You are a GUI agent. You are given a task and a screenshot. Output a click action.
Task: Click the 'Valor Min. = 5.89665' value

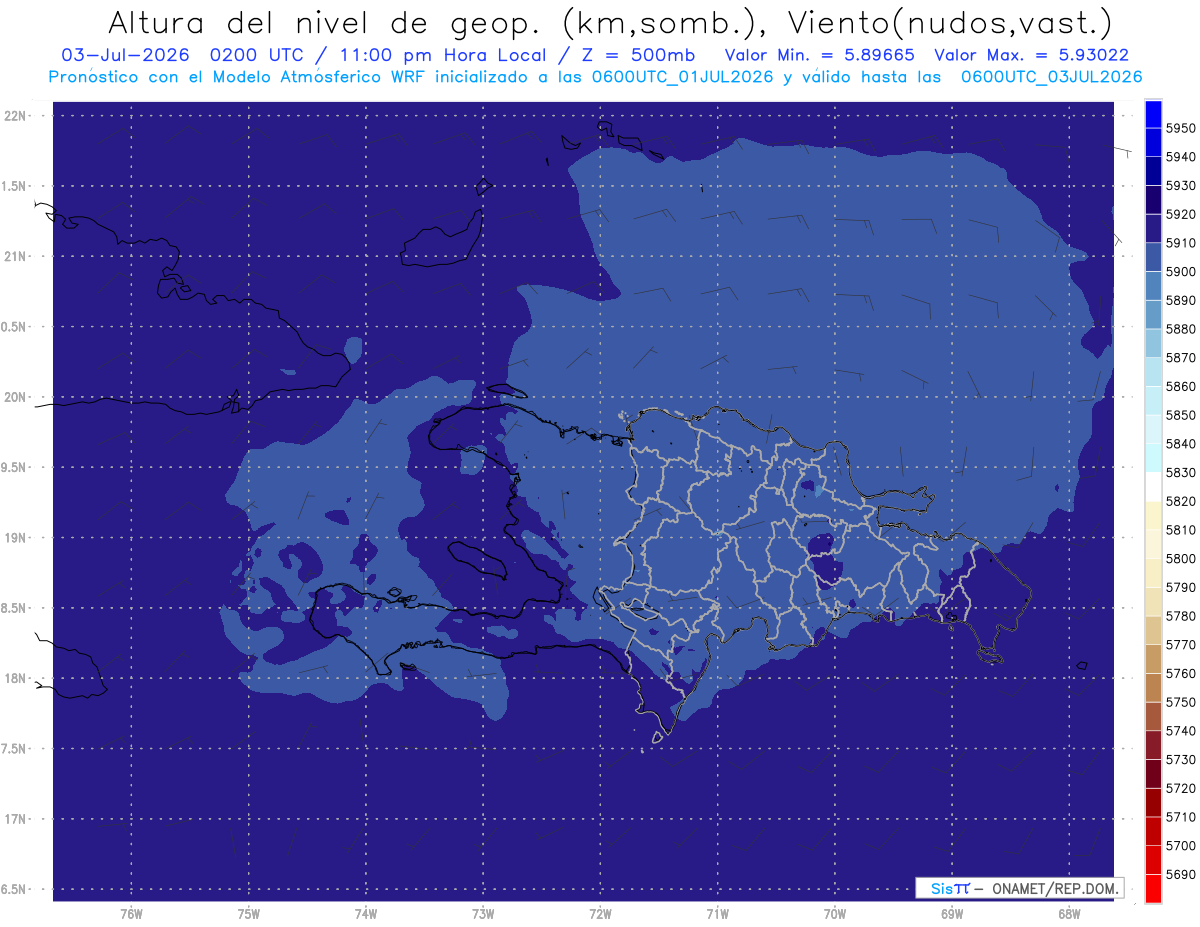819,55
